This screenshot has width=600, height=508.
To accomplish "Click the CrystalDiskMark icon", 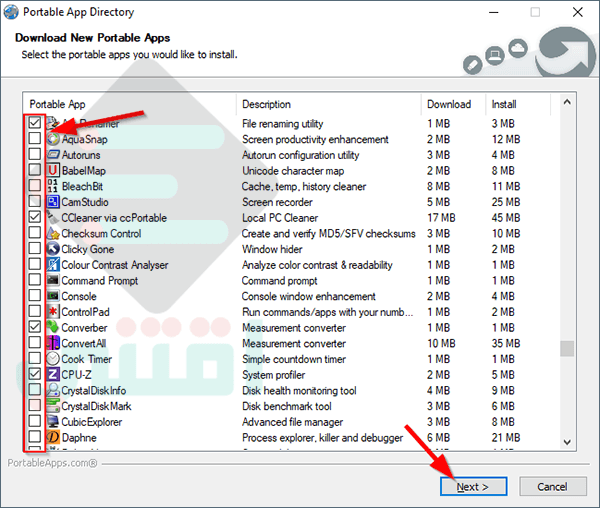I will click(x=53, y=405).
